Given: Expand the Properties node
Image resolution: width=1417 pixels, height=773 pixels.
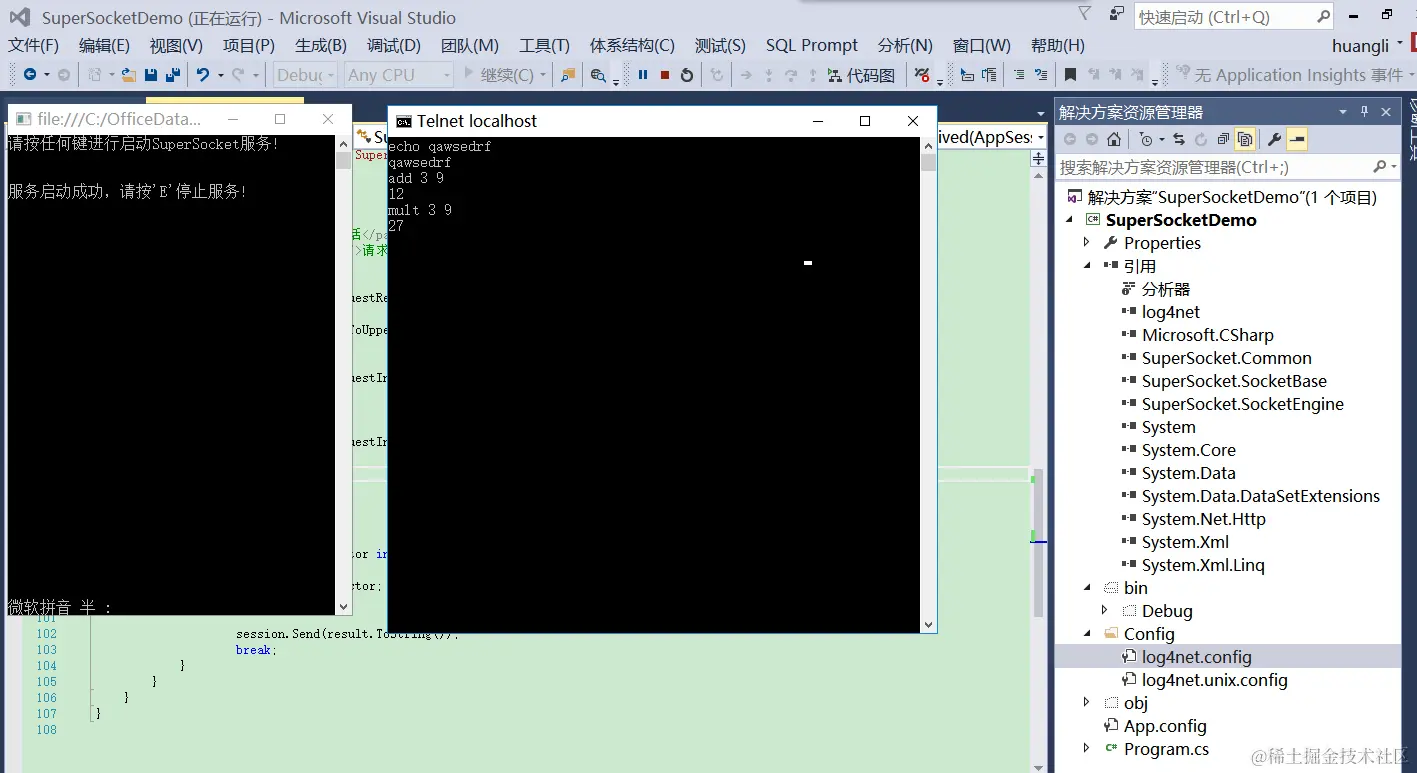Looking at the screenshot, I should [1087, 243].
